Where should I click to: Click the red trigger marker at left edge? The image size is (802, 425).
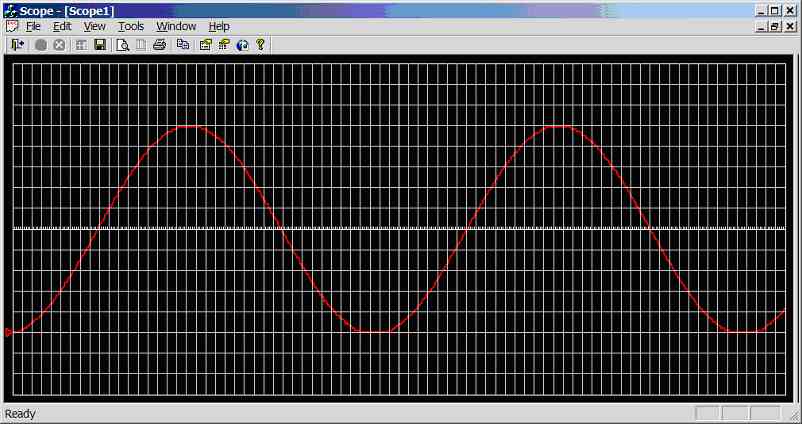[9, 332]
